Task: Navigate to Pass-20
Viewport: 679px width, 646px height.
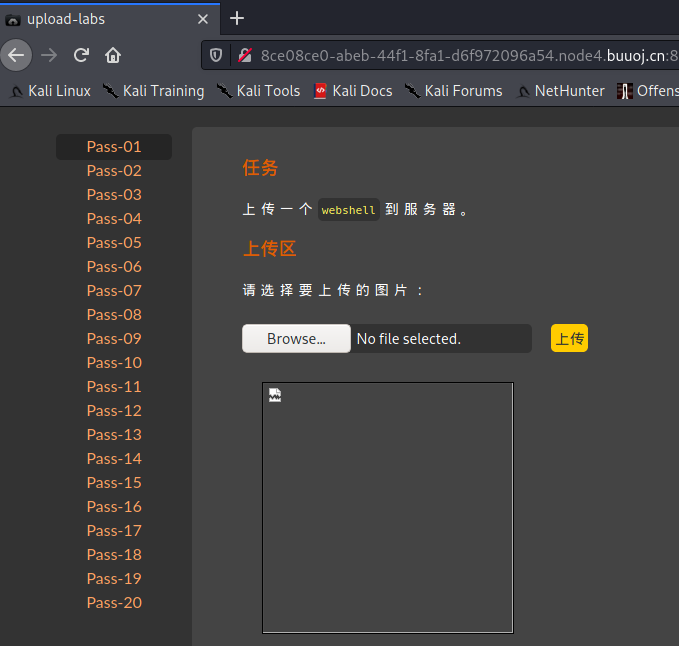Action: 114,603
